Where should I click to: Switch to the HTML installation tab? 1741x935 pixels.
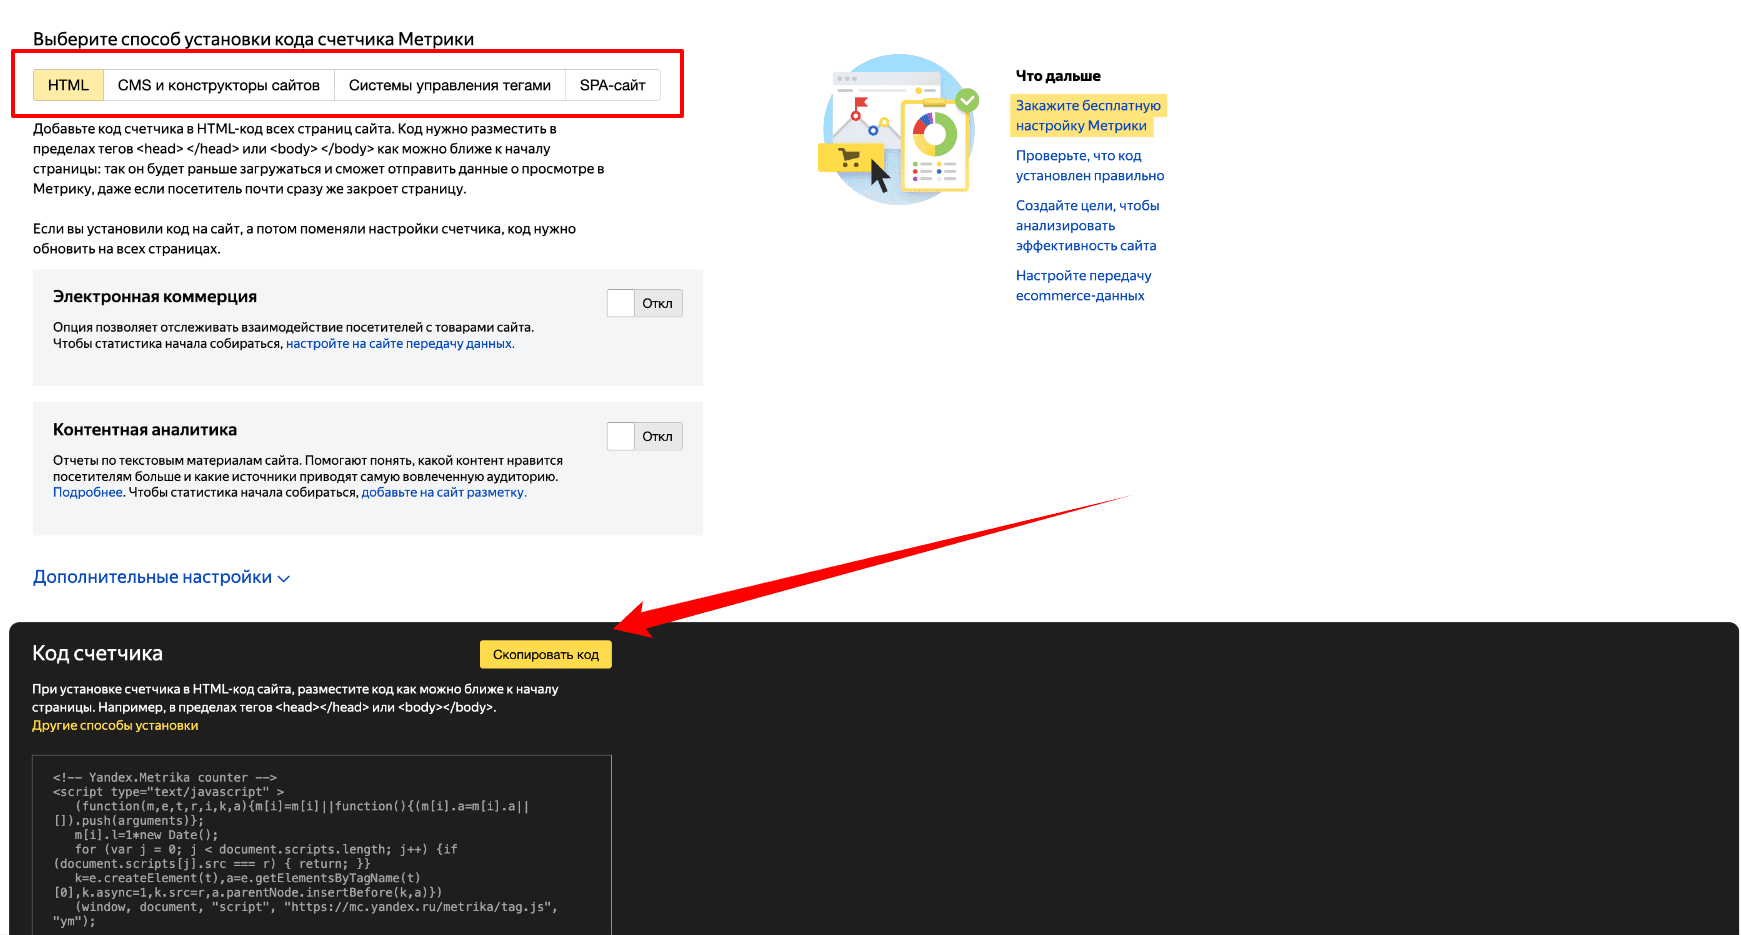[68, 85]
